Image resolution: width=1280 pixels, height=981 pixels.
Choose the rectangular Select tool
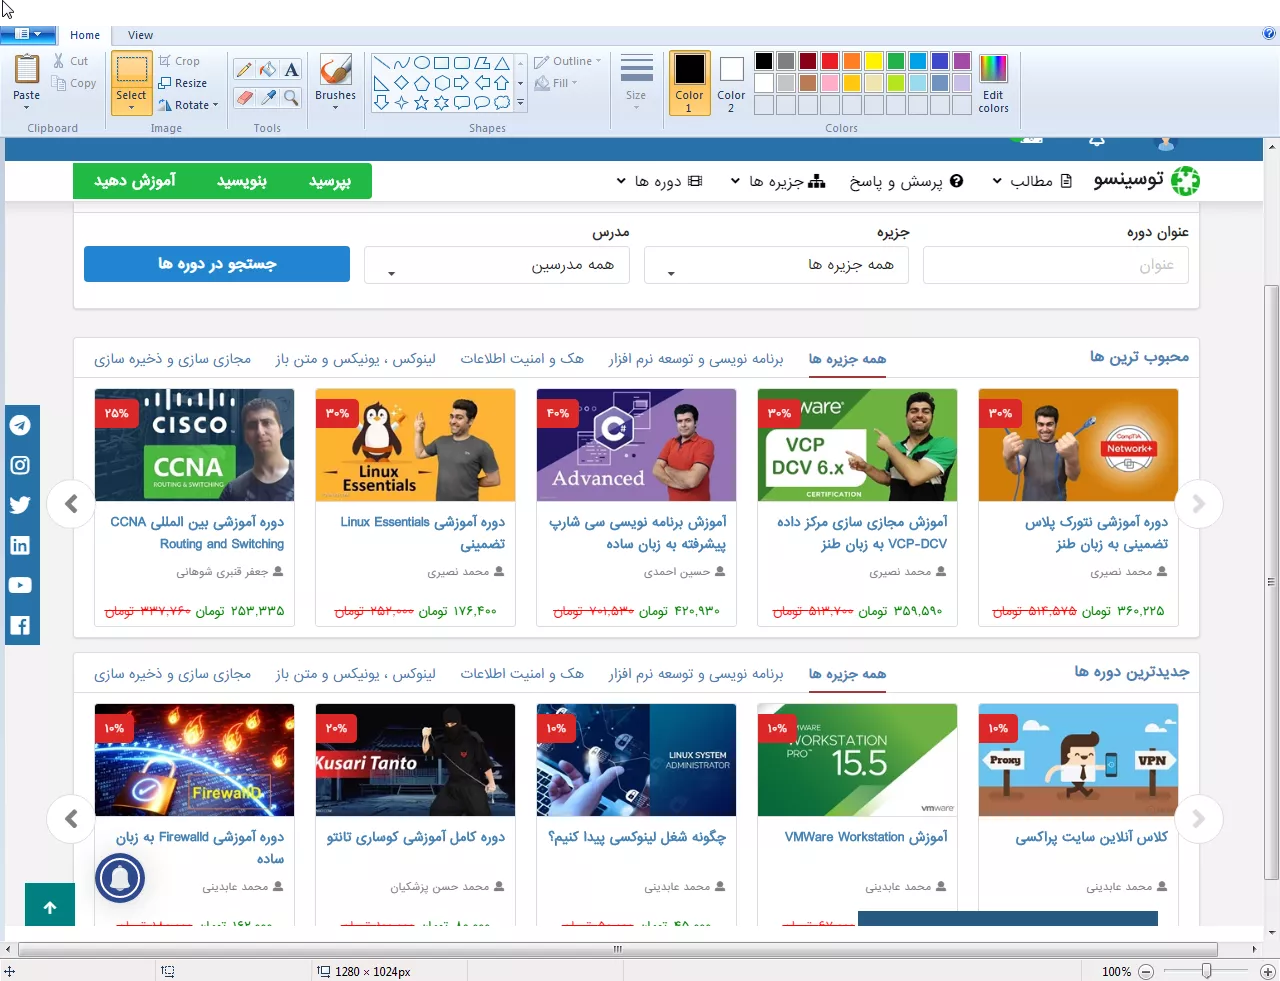click(x=131, y=71)
